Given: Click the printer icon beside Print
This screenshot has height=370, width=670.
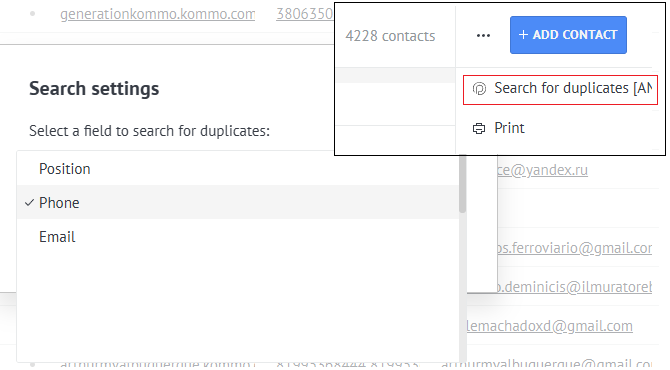Looking at the screenshot, I should pos(479,128).
